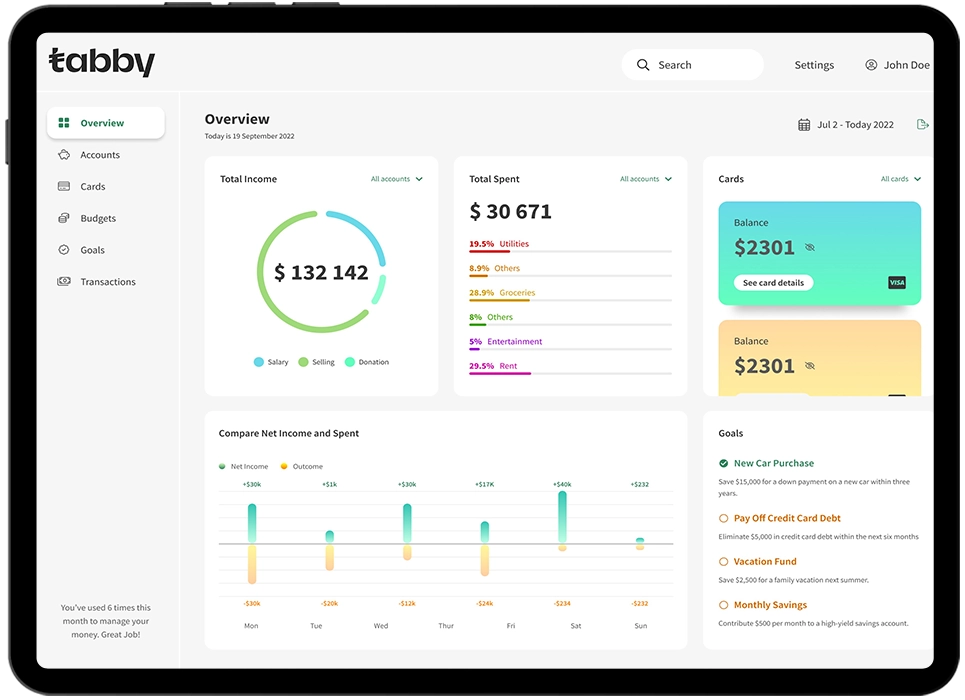Expand the All cards dropdown
The height and width of the screenshot is (700, 965).
[901, 179]
